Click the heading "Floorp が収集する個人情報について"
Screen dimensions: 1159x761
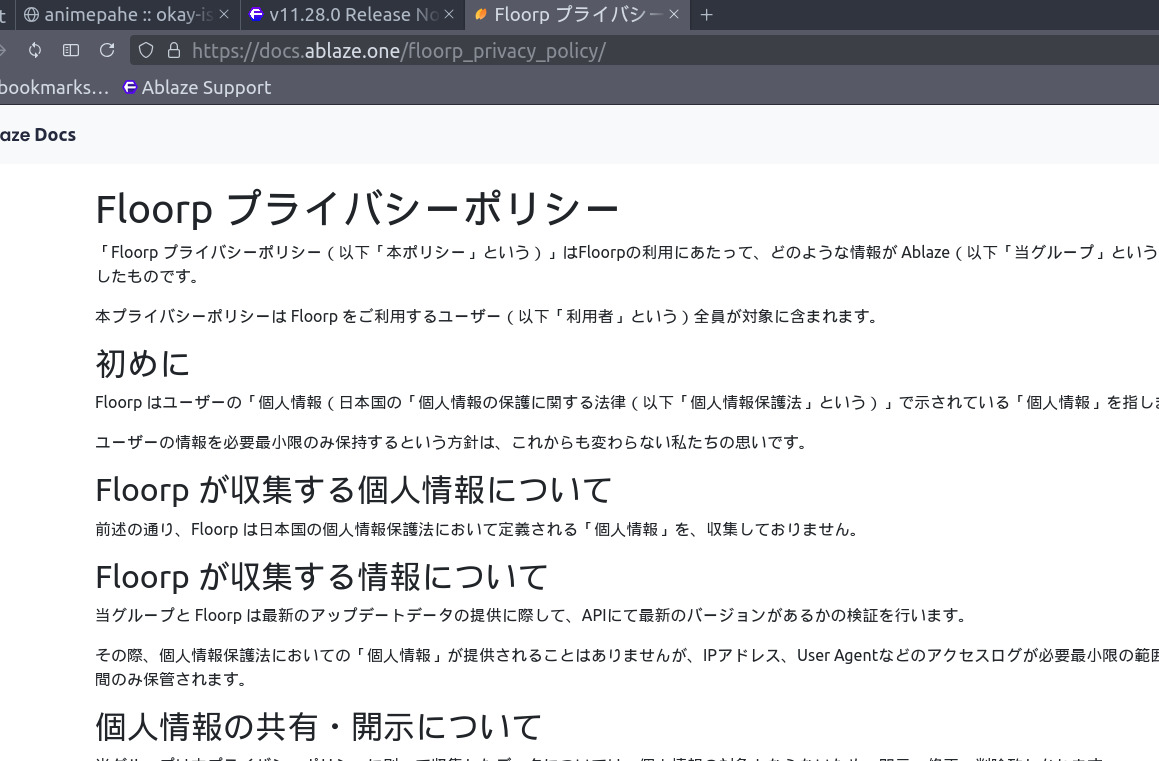[353, 490]
